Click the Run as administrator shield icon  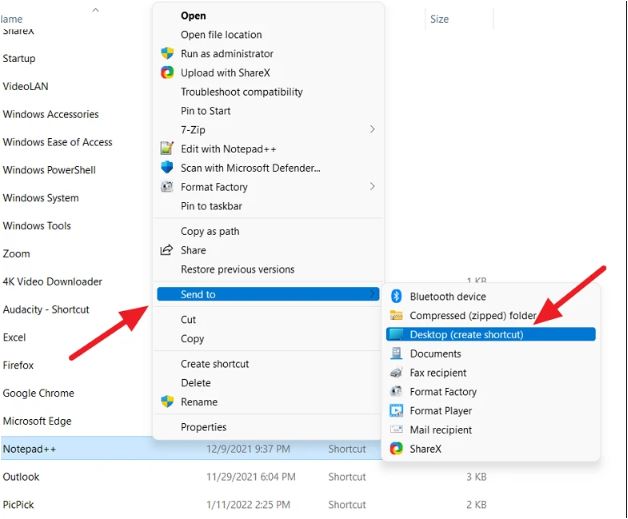[x=167, y=53]
